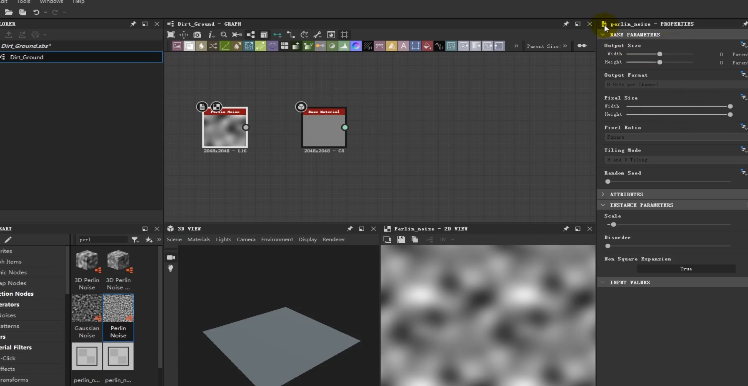Collapse the Input Values section
Image resolution: width=748 pixels, height=386 pixels.
tap(603, 282)
